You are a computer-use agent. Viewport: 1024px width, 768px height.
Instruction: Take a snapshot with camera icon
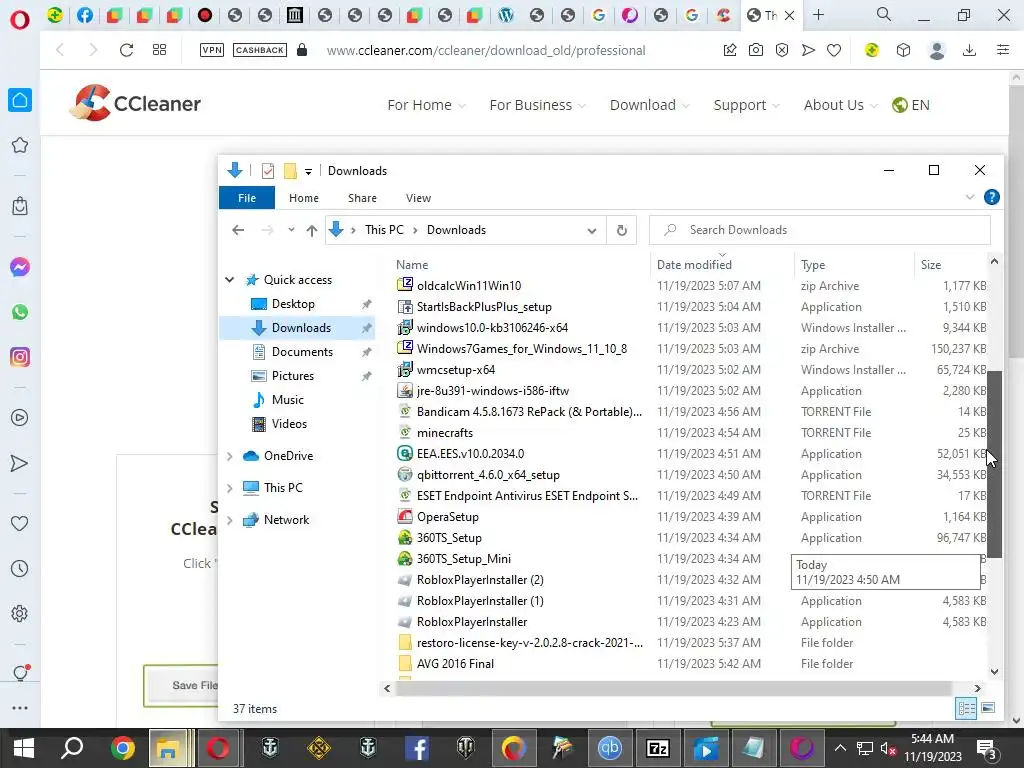756,50
